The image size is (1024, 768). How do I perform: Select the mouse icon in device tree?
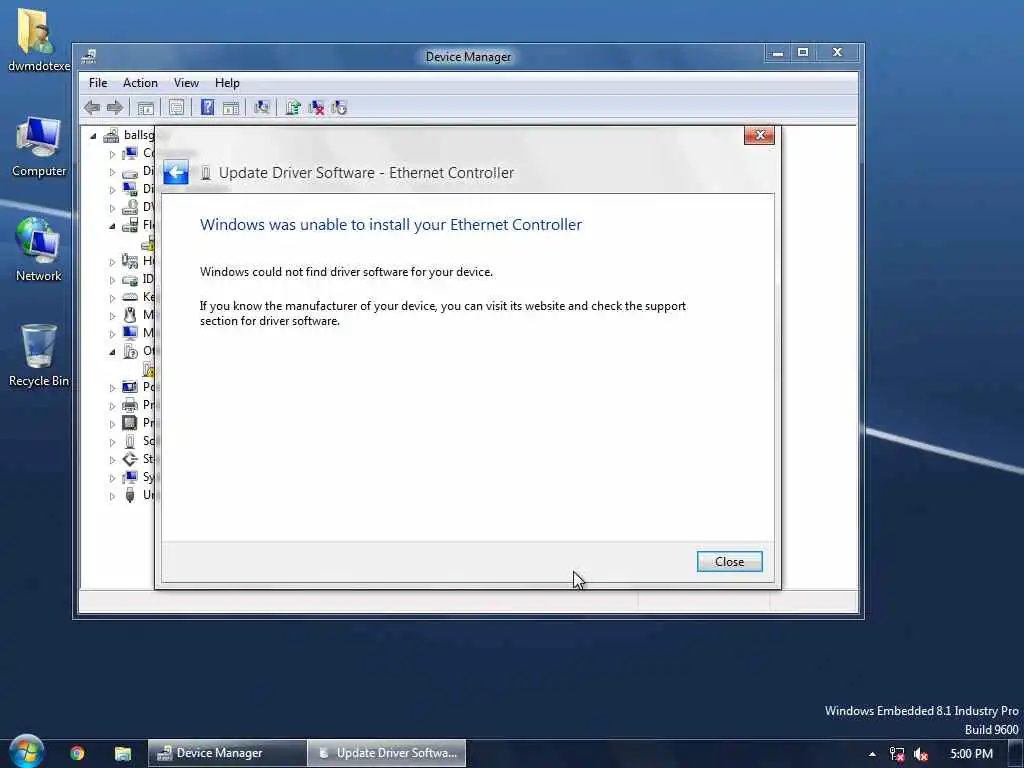[130, 315]
